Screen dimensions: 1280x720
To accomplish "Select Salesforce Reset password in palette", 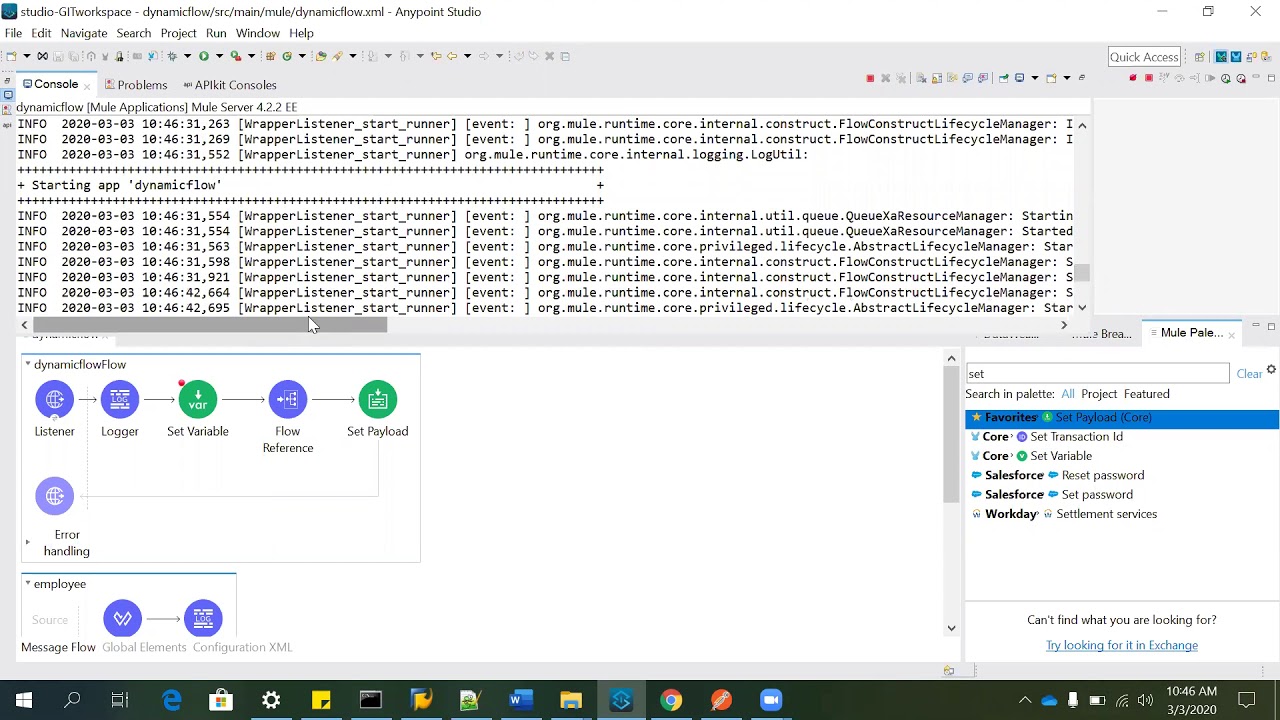I will (1122, 475).
